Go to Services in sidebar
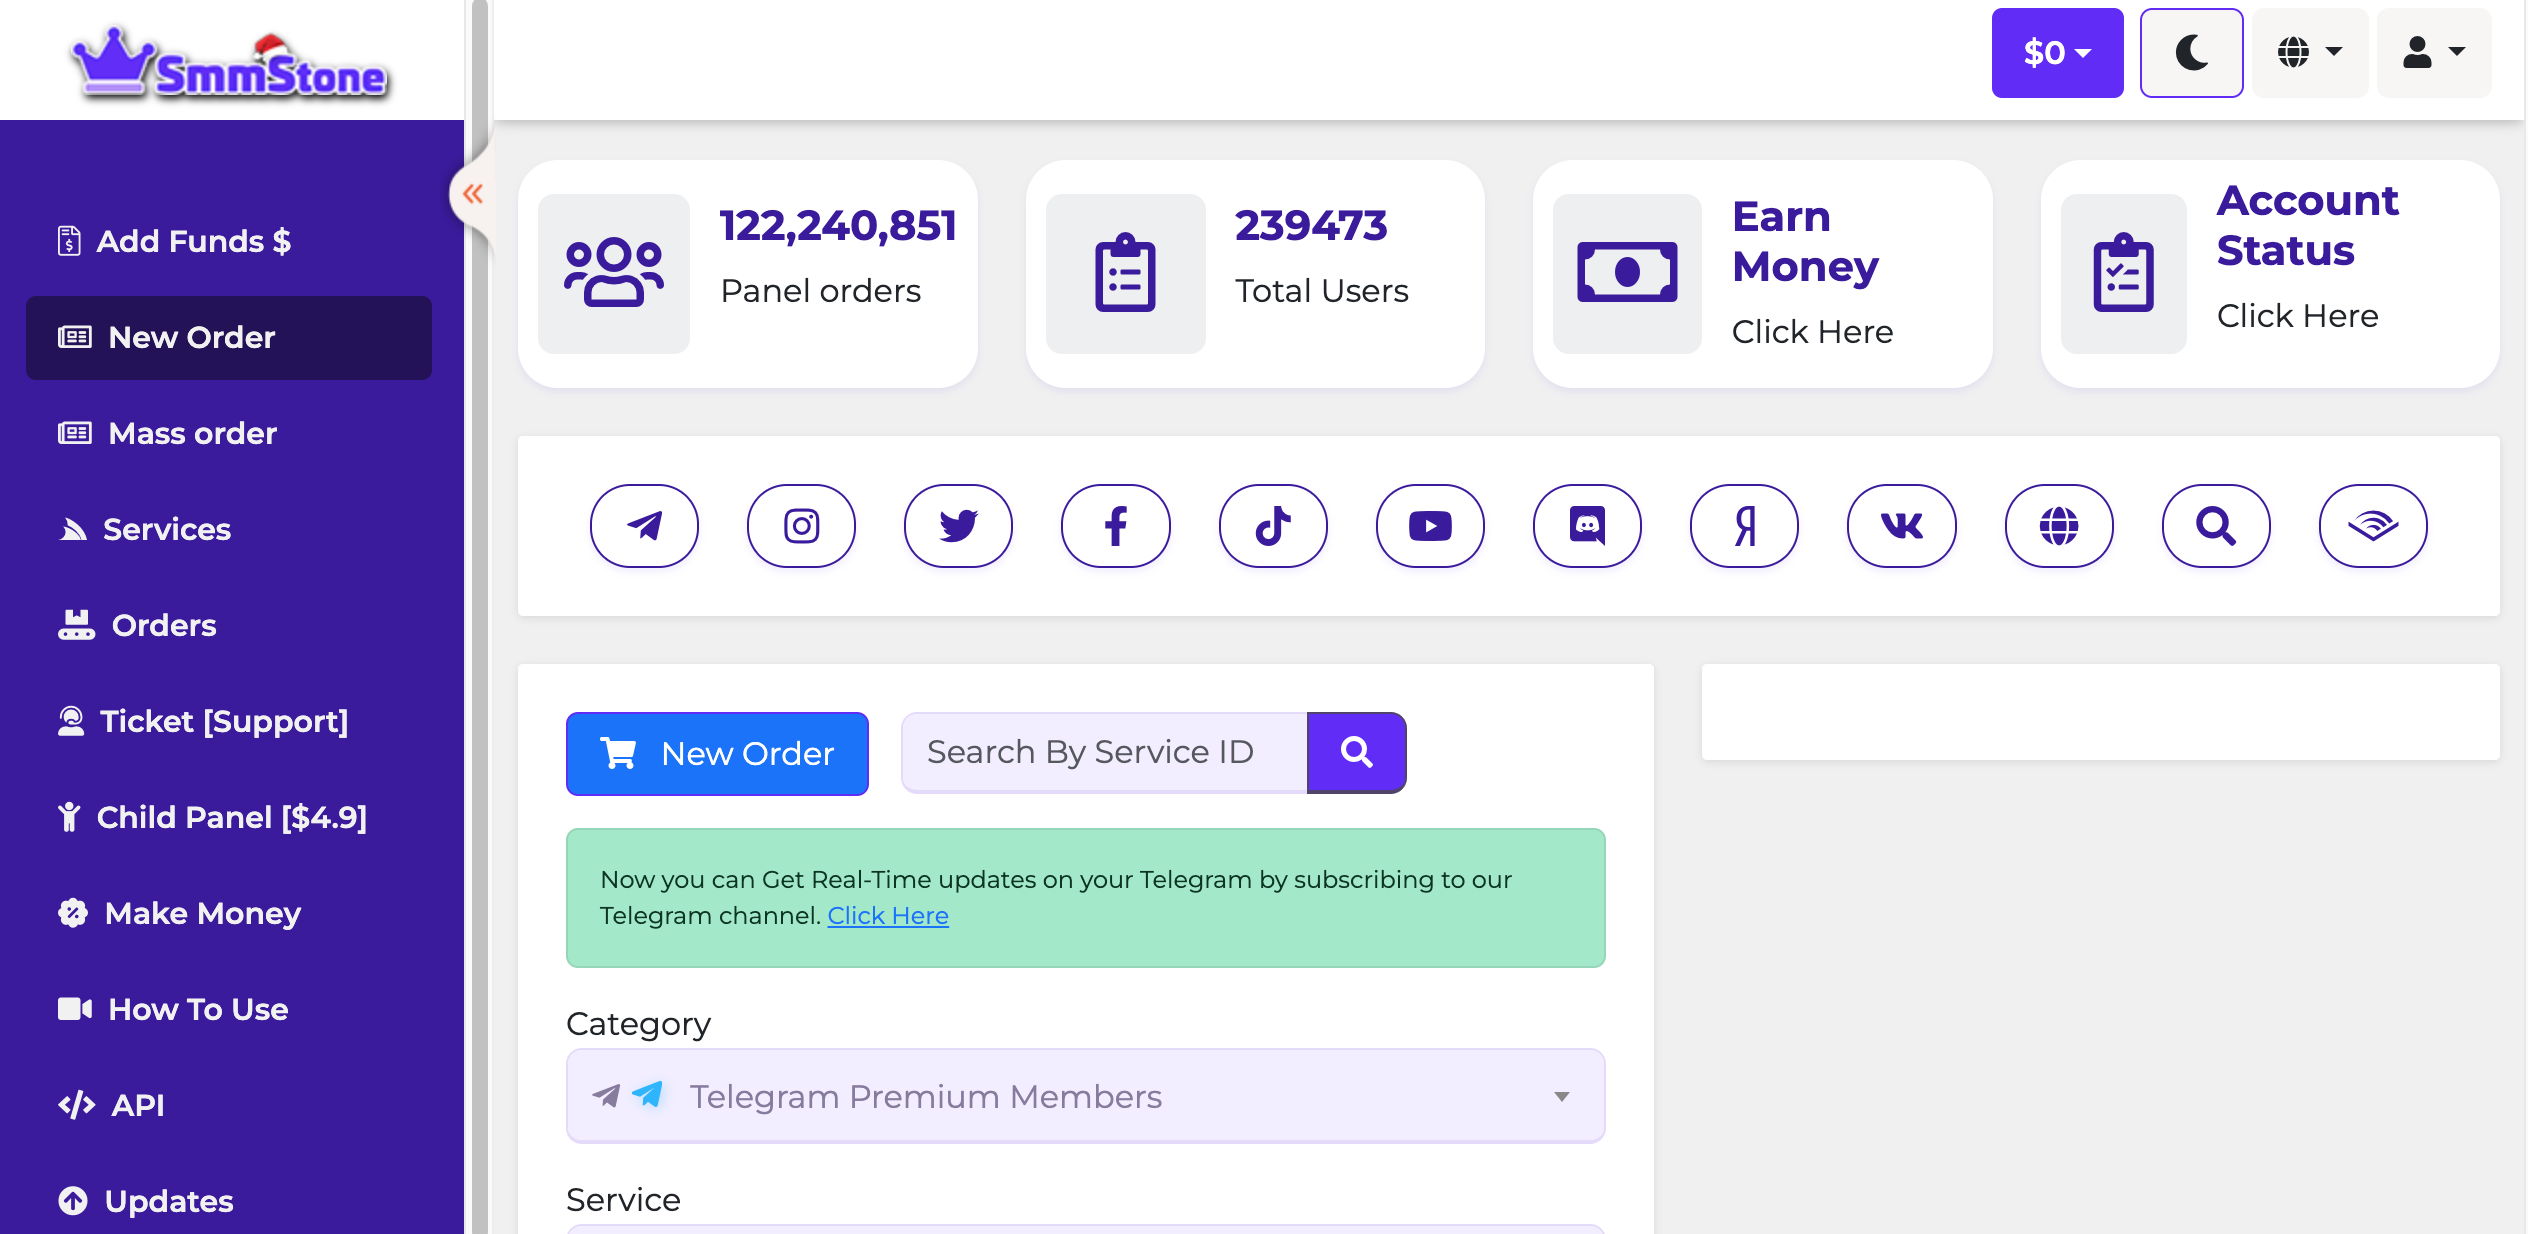Viewport: 2528px width, 1234px height. 166,529
